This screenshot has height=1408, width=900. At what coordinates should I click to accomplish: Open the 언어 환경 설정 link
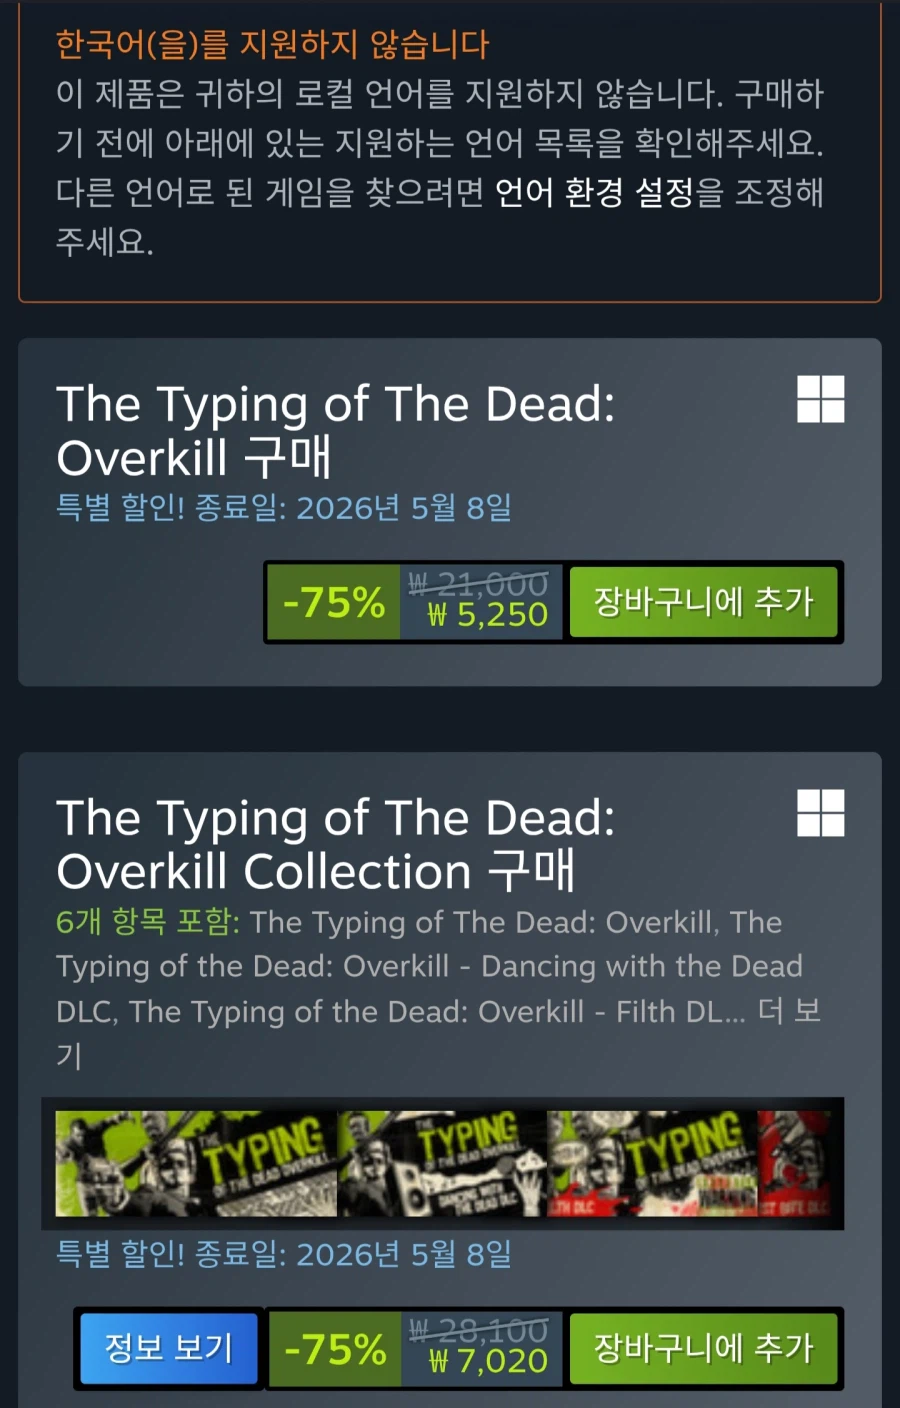click(594, 192)
